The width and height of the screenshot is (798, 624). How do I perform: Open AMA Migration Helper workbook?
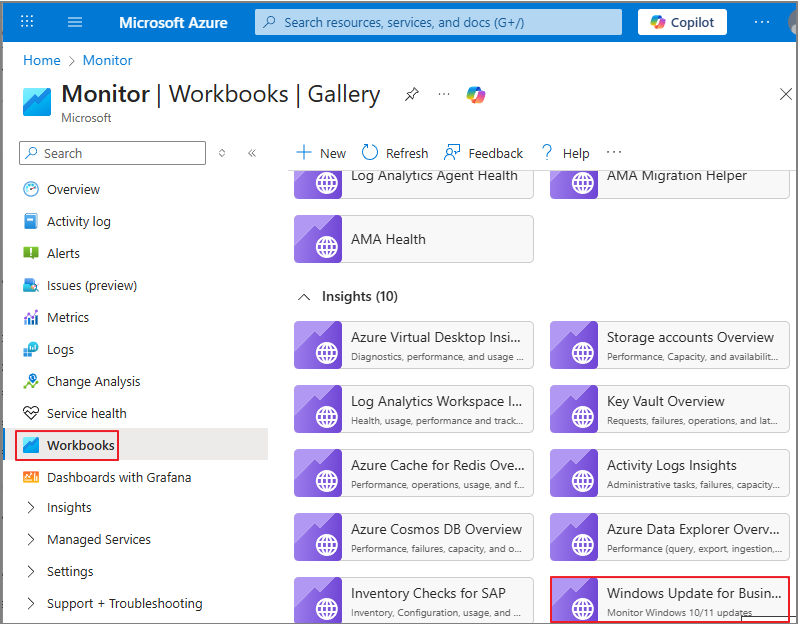pyautogui.click(x=670, y=183)
